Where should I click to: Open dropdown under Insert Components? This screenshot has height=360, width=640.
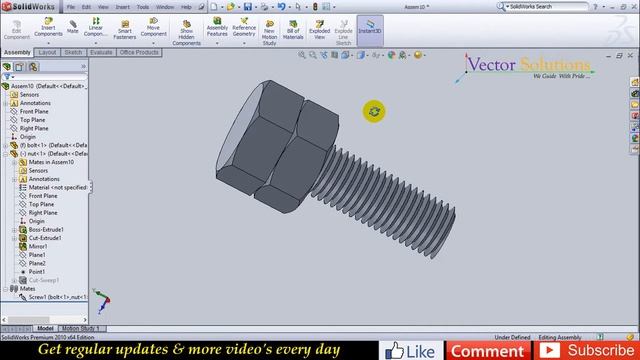pos(48,43)
